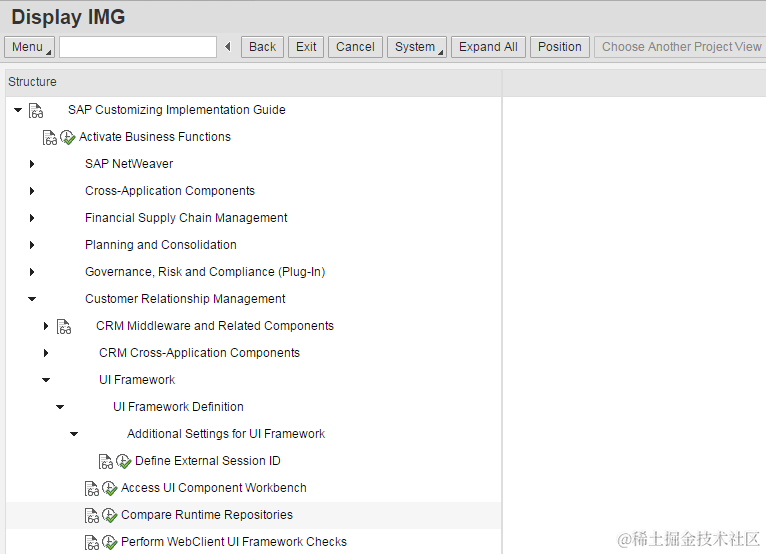Select the UI Framework label
This screenshot has height=554, width=766.
tap(137, 380)
